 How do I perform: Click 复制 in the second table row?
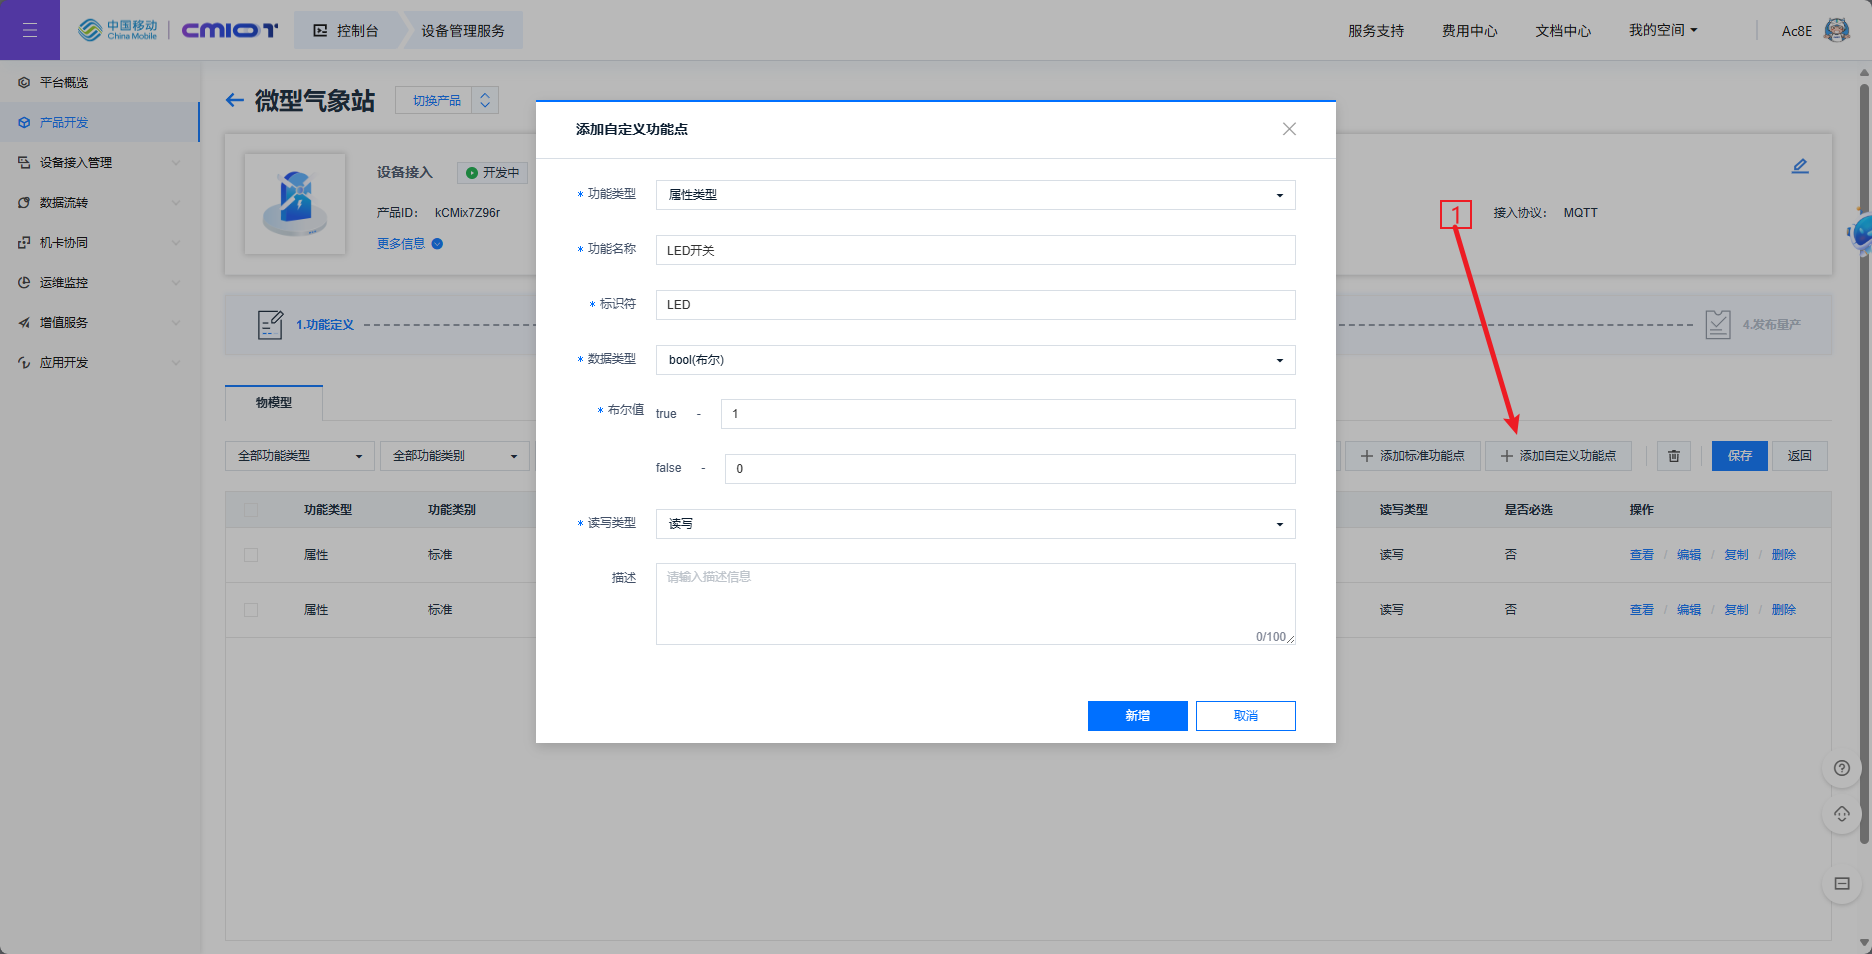1737,610
